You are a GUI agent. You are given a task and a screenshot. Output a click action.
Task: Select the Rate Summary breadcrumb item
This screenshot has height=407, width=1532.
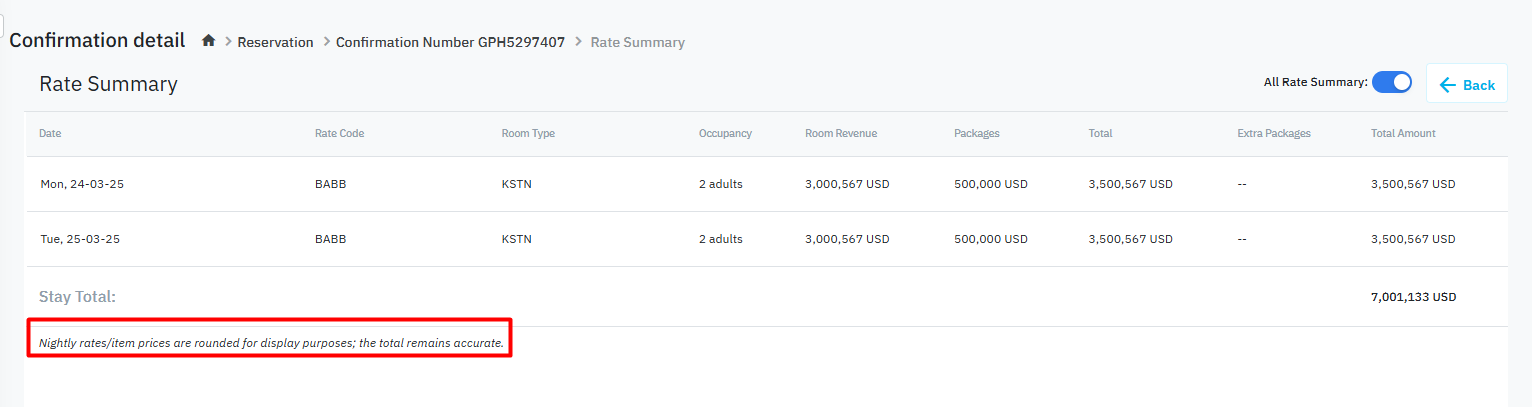click(637, 42)
